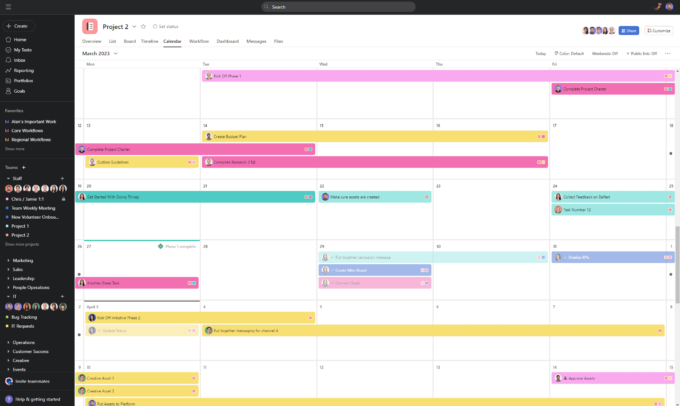Click the plus icon next to Teams

[24, 167]
